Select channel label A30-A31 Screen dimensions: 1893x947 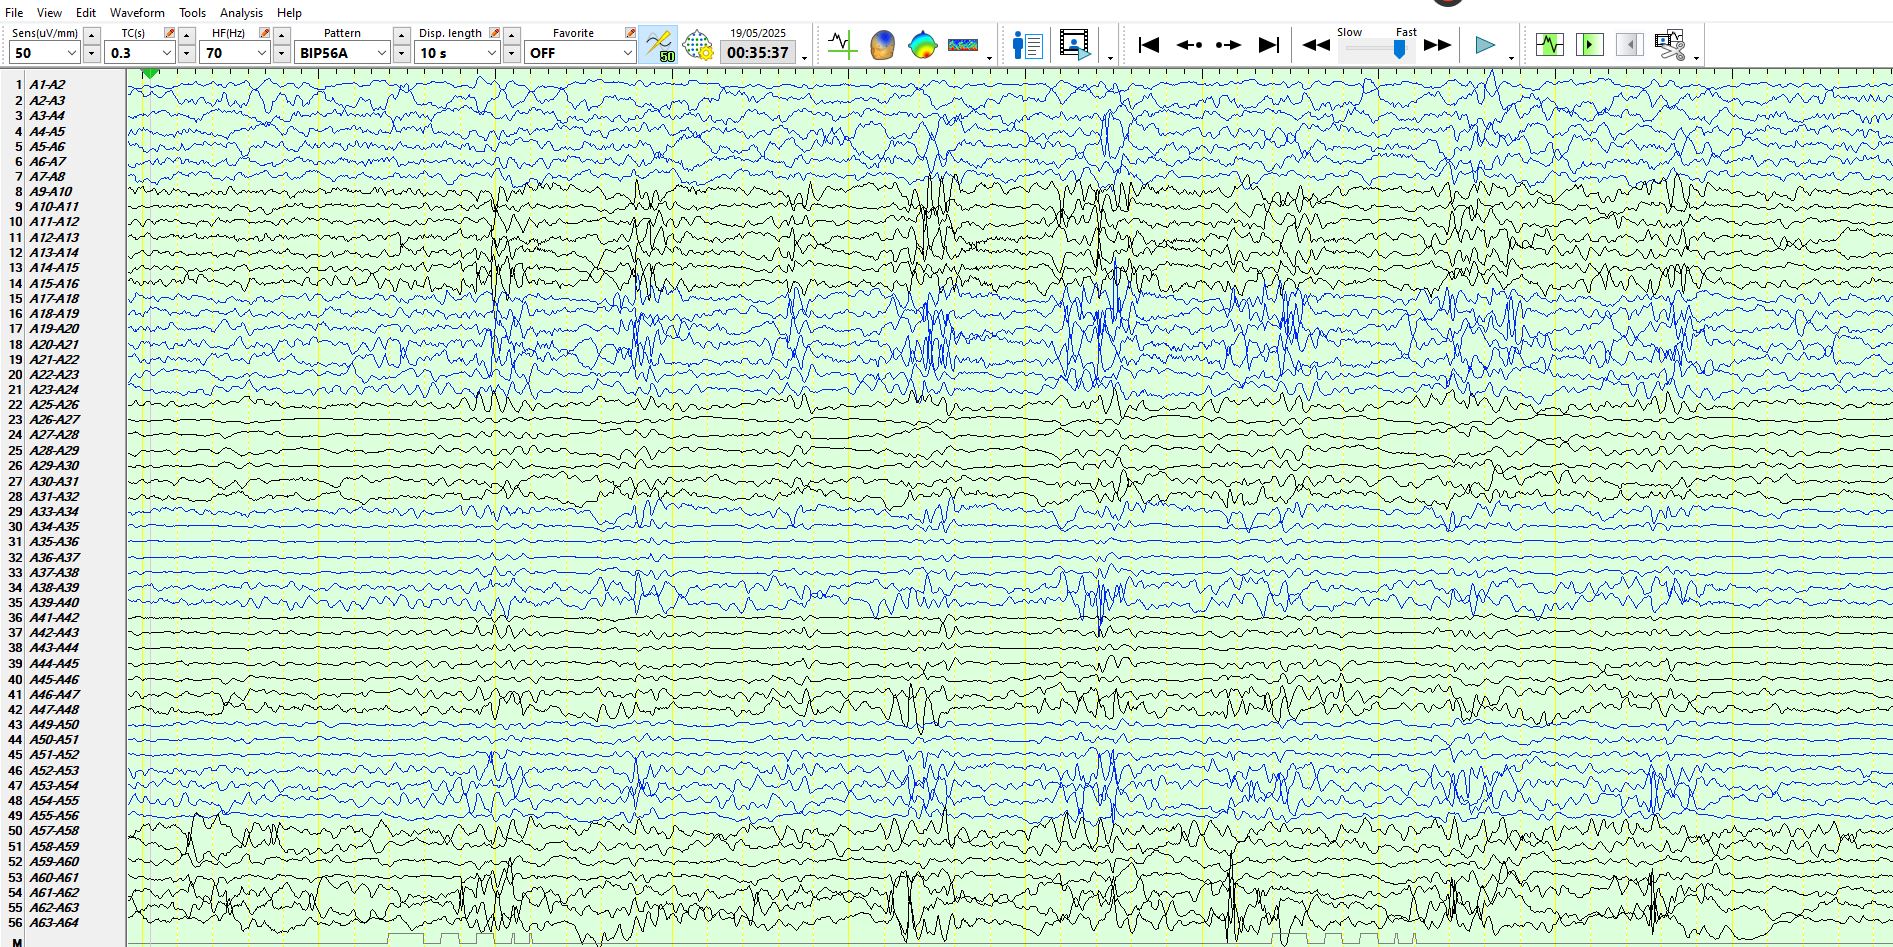pos(54,481)
